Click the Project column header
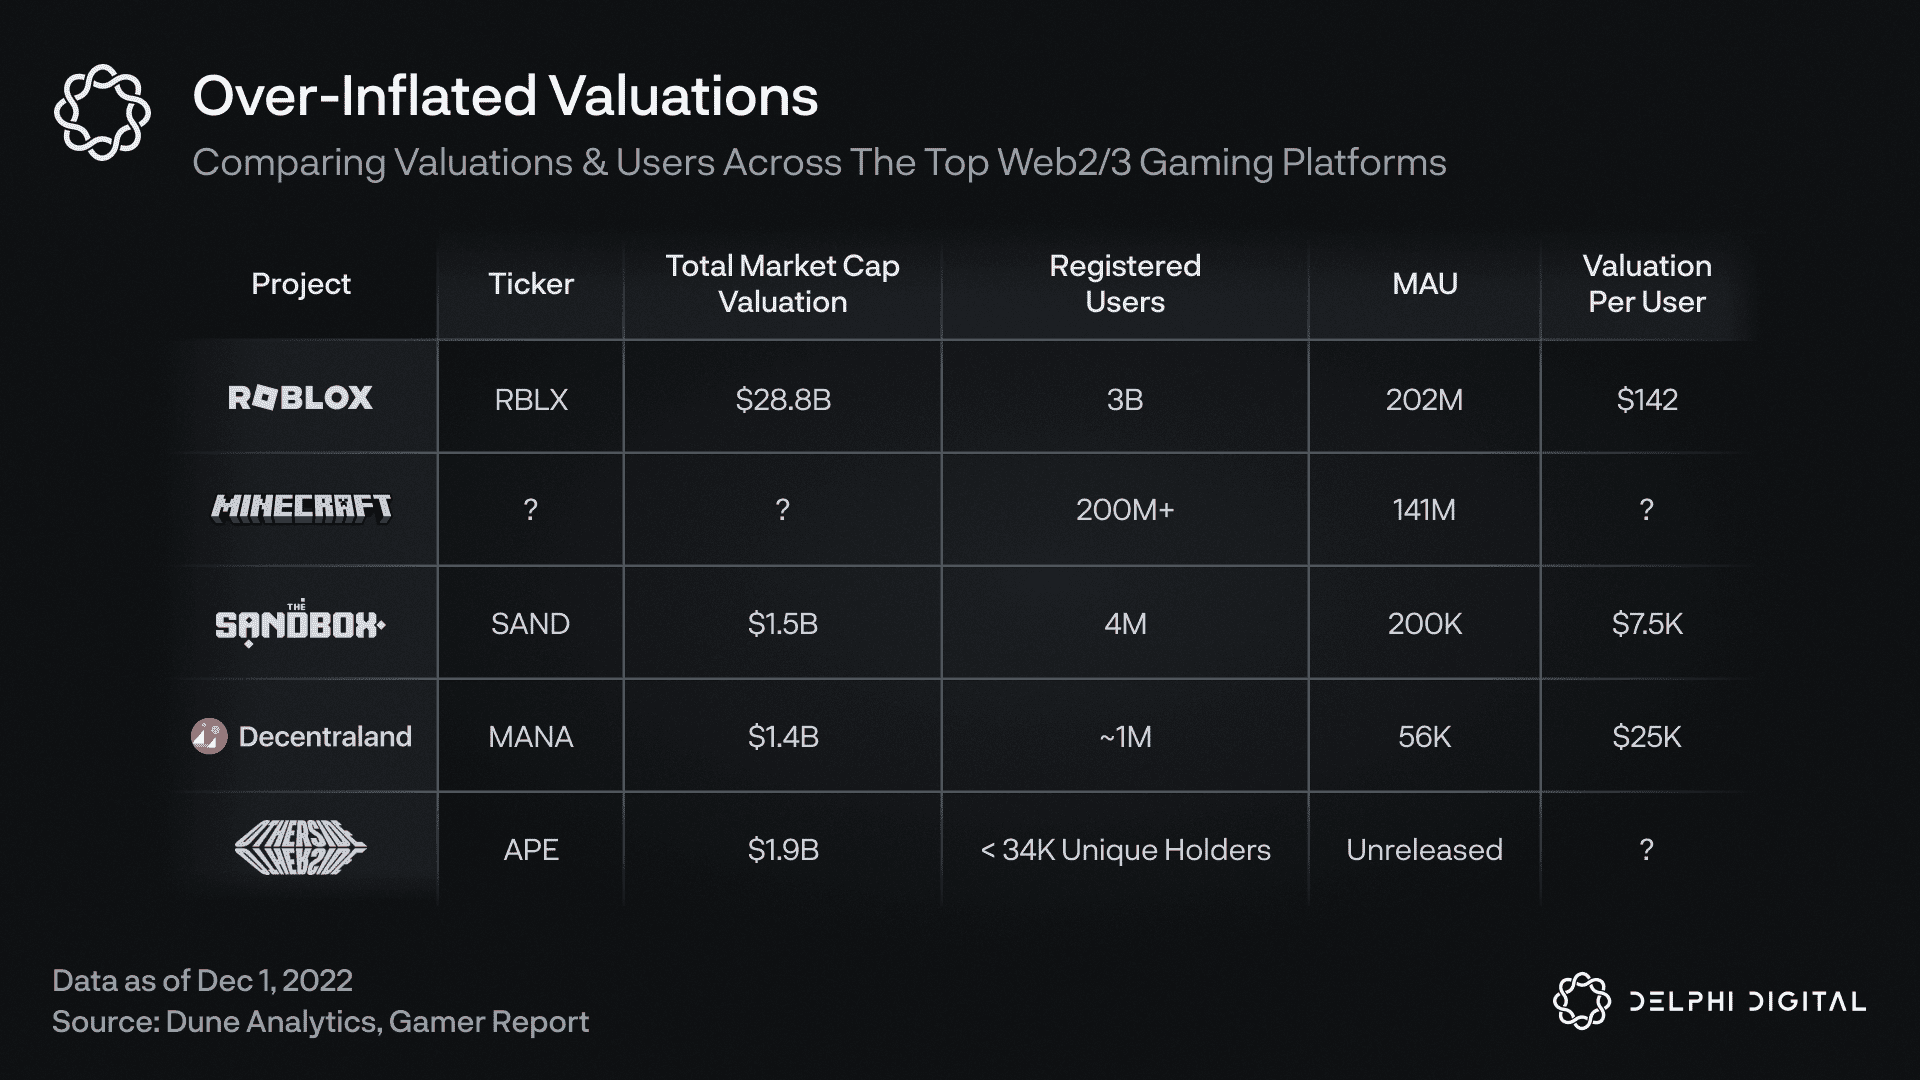The height and width of the screenshot is (1080, 1920). point(301,284)
